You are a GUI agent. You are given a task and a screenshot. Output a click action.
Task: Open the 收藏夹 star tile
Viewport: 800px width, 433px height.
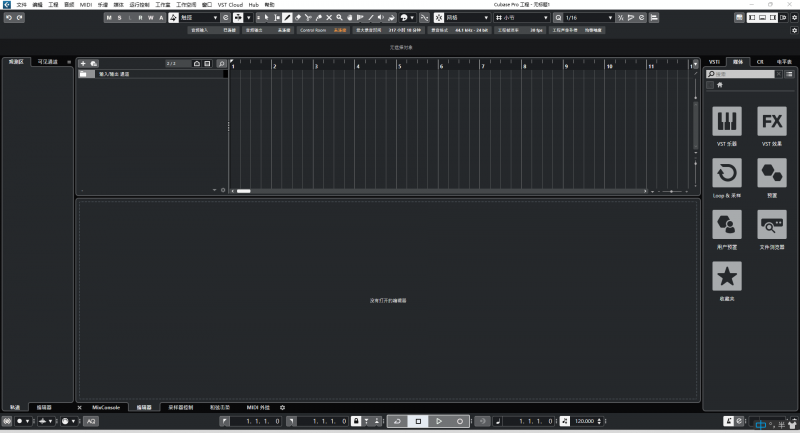click(x=727, y=276)
